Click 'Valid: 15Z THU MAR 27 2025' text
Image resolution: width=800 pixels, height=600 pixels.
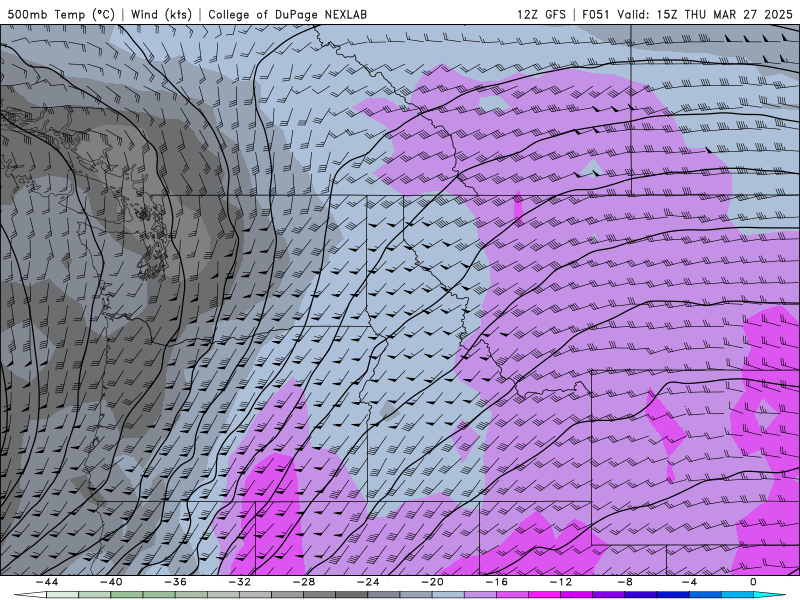tap(705, 14)
